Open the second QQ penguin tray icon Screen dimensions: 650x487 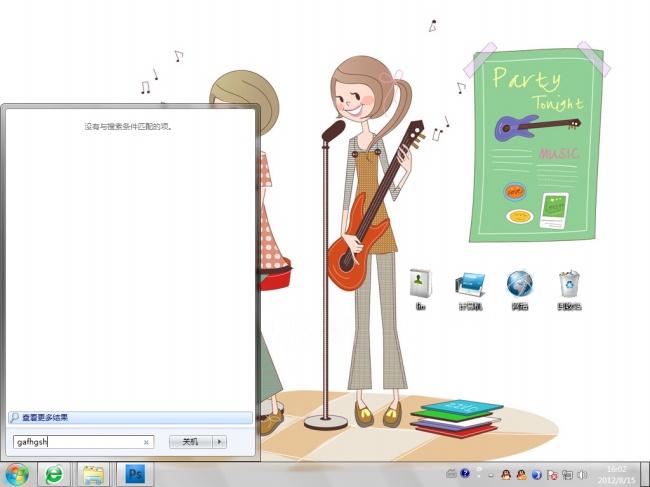coord(521,475)
